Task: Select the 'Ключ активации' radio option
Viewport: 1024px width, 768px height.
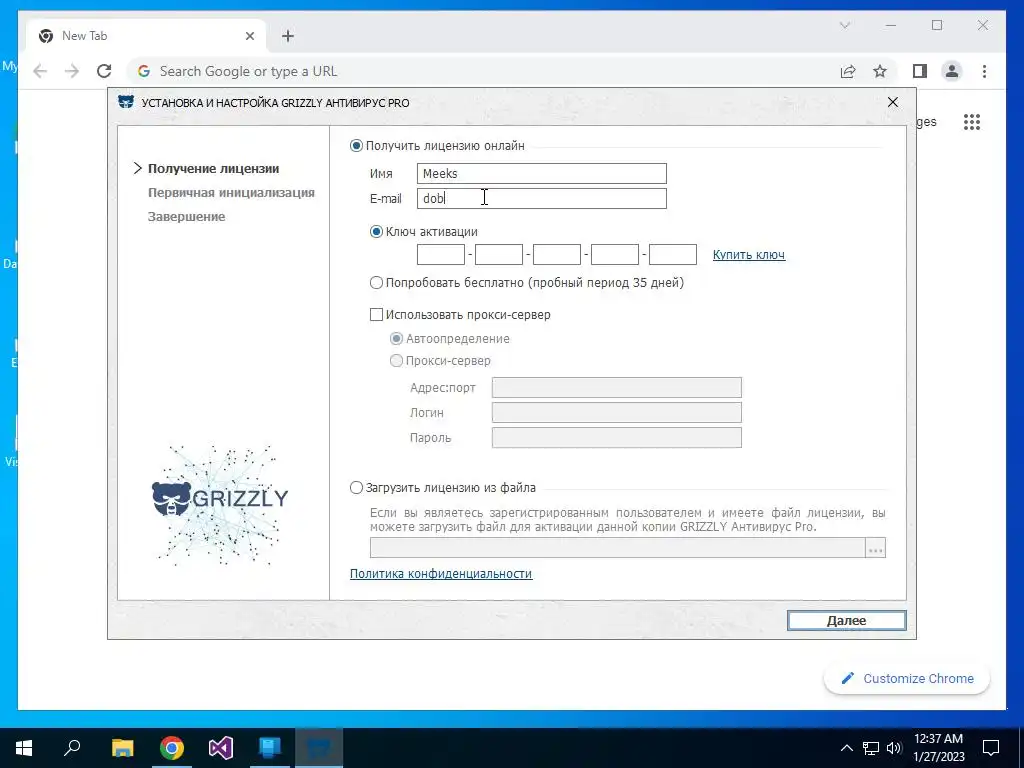Action: 376,232
